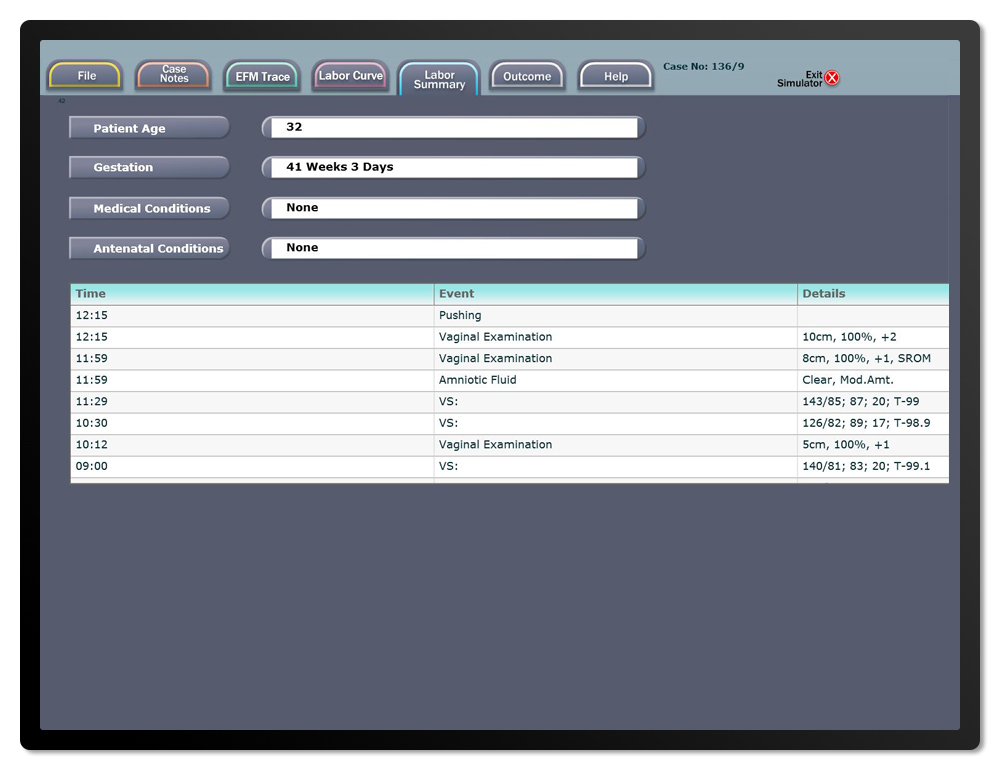
Task: Select the Amniotic Fluid event row
Action: 509,380
